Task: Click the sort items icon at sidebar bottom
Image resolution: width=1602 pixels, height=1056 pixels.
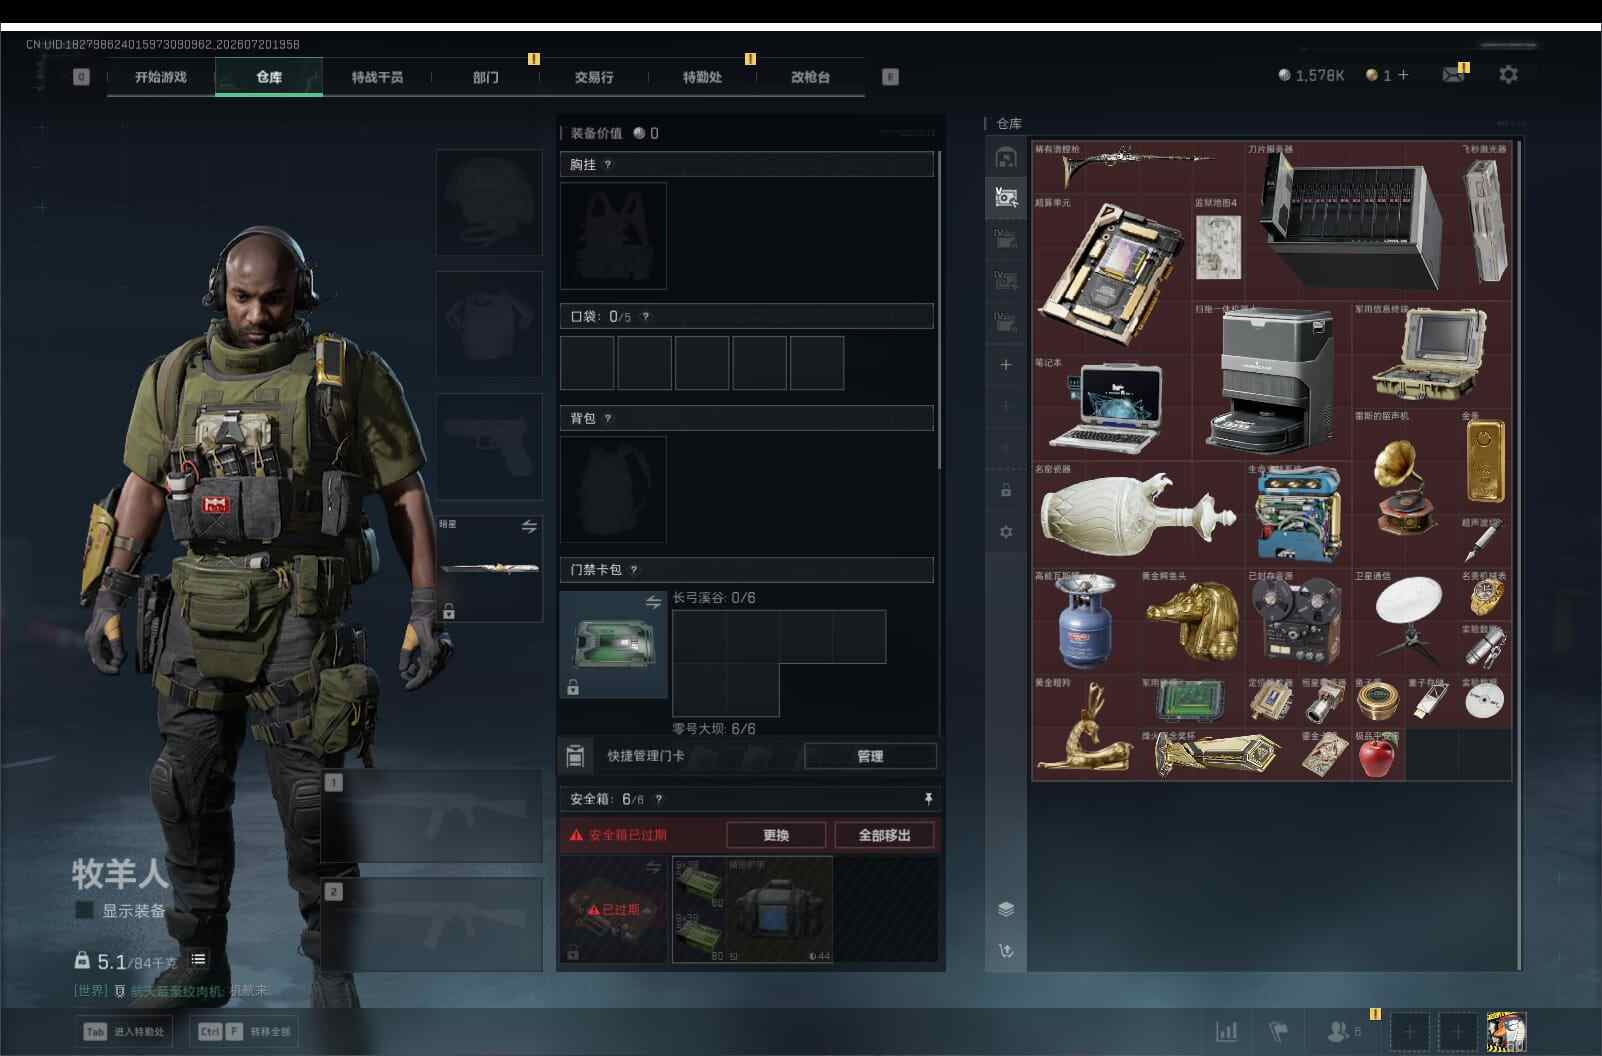Action: coord(1006,951)
